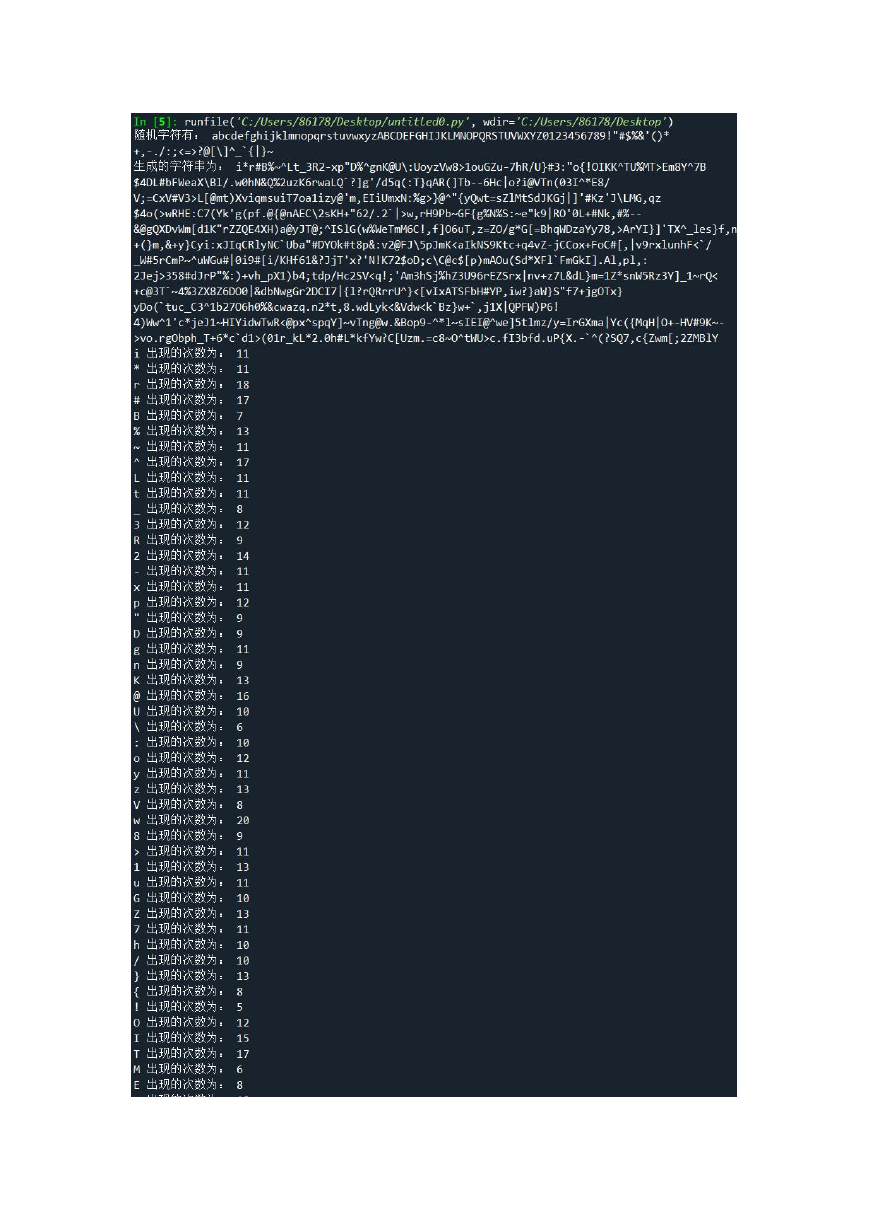Select the count line for letter B
869x1228 pixels.
189,415
